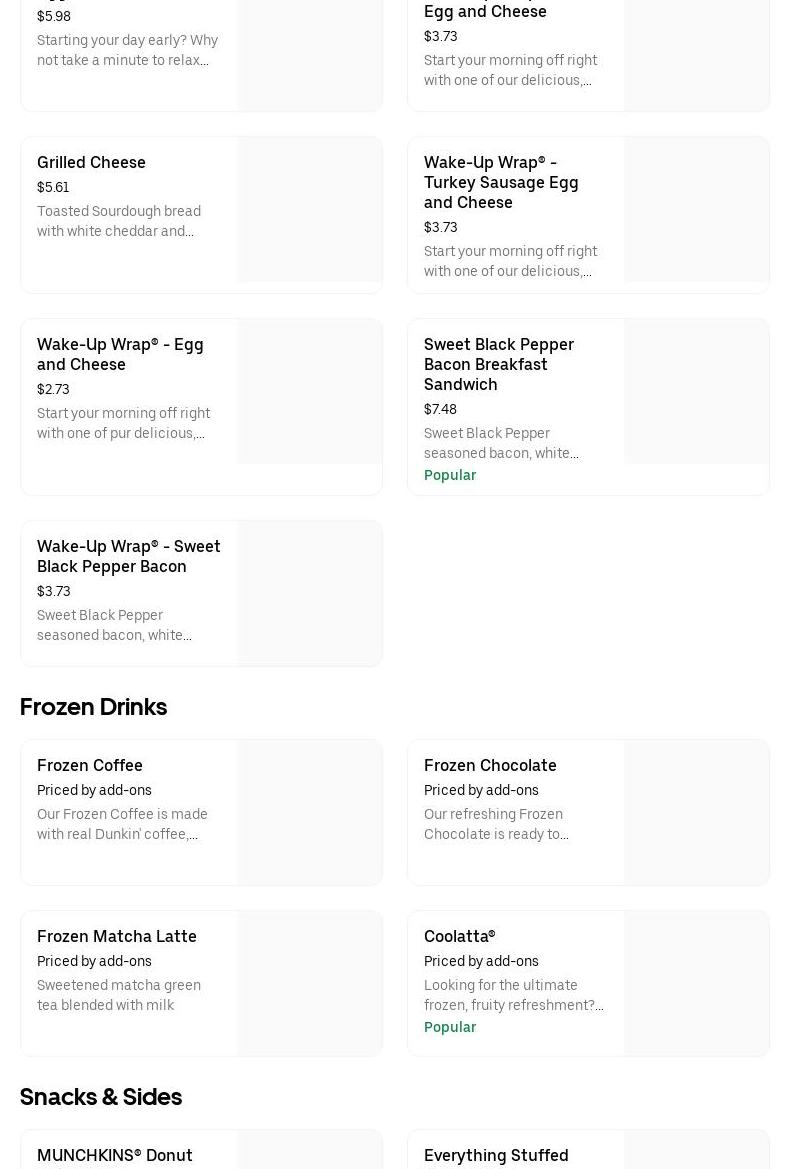This screenshot has width=804, height=1169.
Task: Select the Everything Stuffed snack item
Action: point(496,1155)
